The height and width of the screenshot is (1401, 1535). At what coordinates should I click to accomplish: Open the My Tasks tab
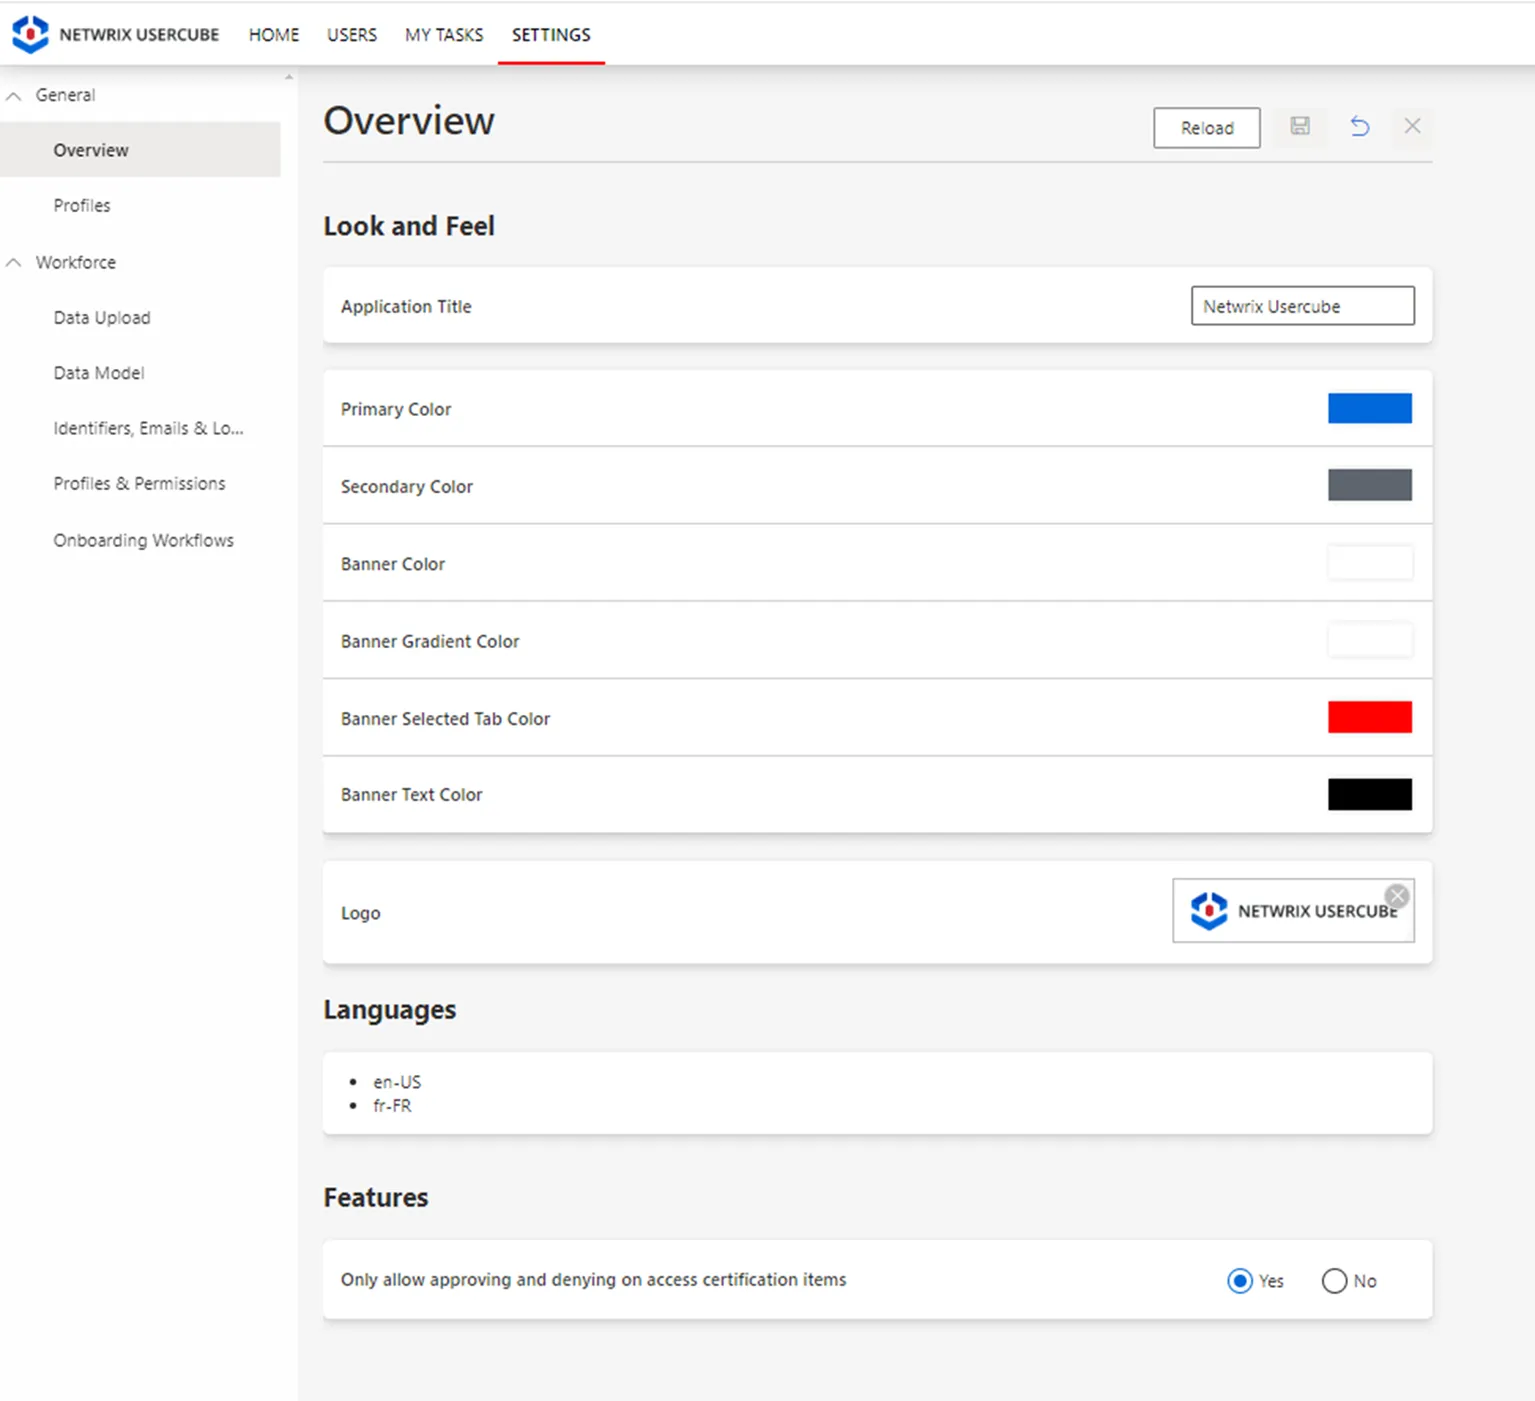(444, 35)
